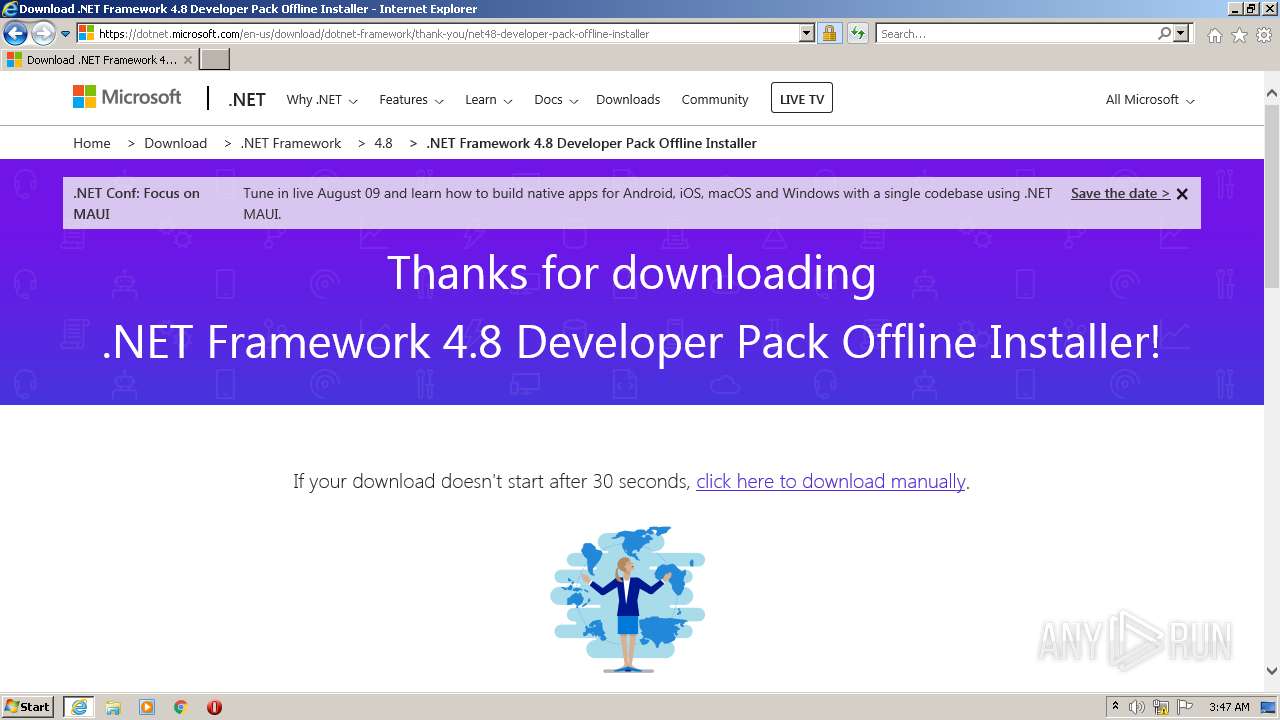Click the volume speaker tray icon
This screenshot has height=720, width=1280.
pos(1137,707)
